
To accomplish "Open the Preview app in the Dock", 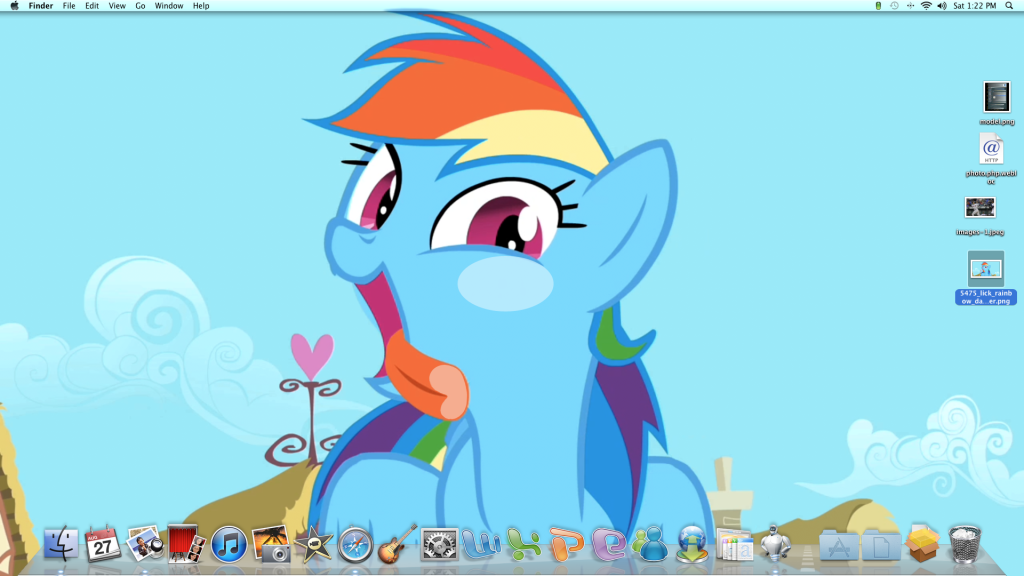I will 734,544.
